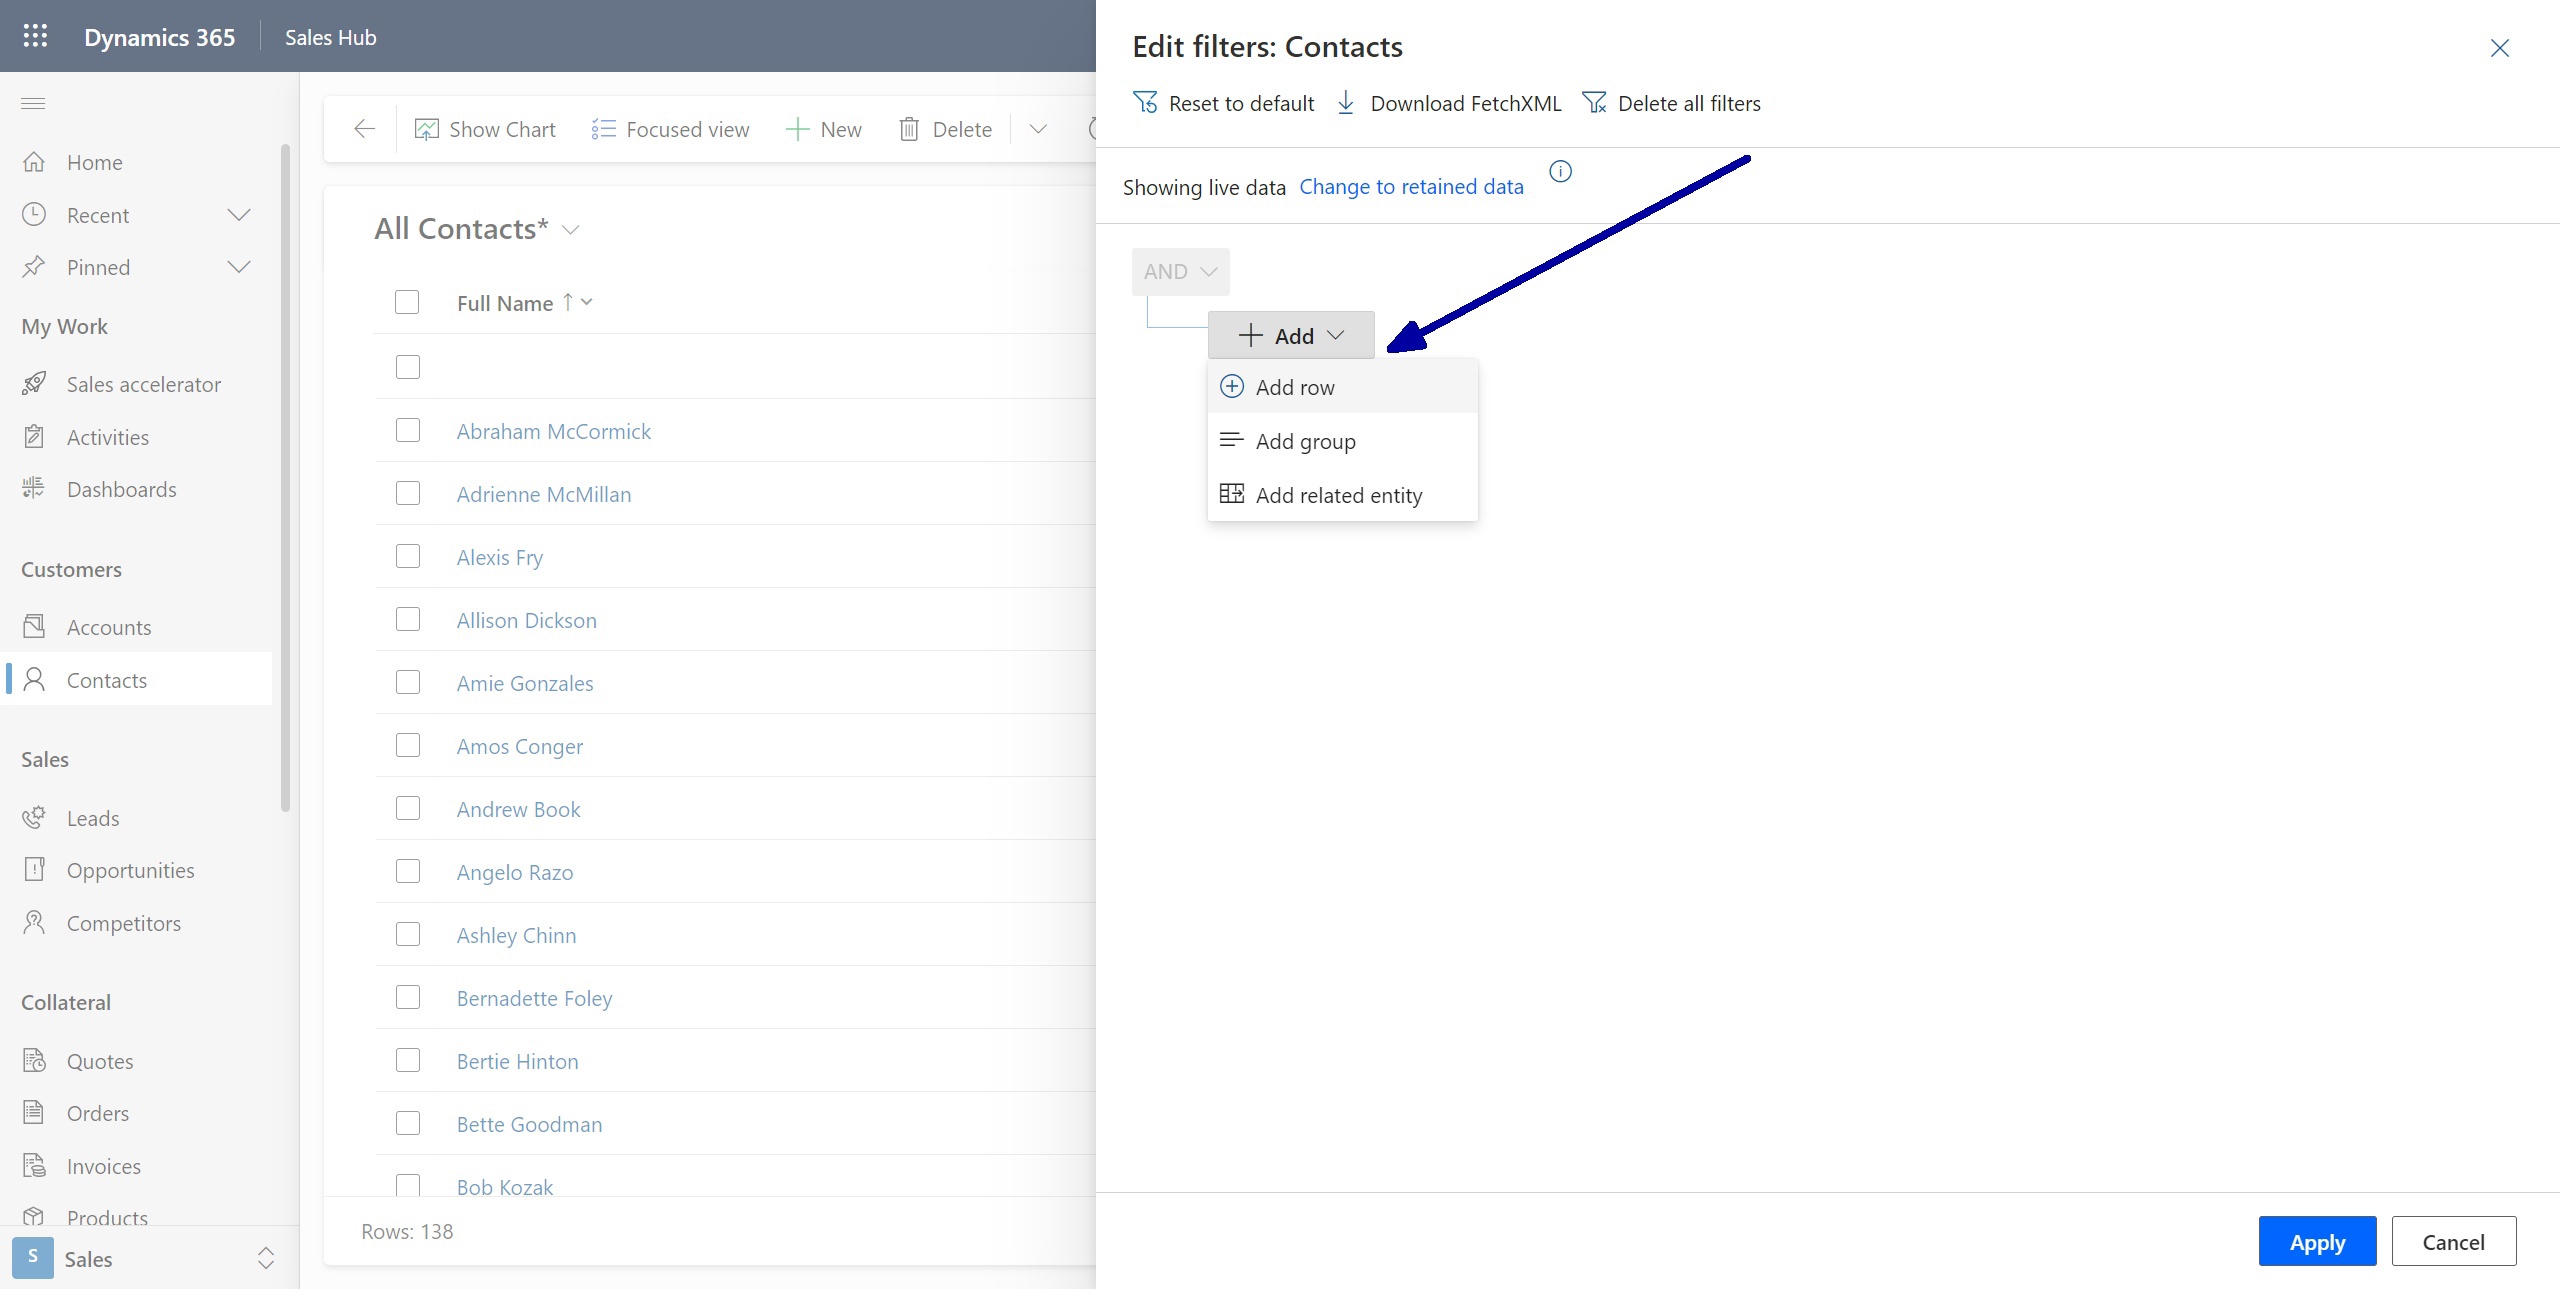Click the sidebar vertical scrollbar
The image size is (2560, 1289).
click(x=286, y=478)
